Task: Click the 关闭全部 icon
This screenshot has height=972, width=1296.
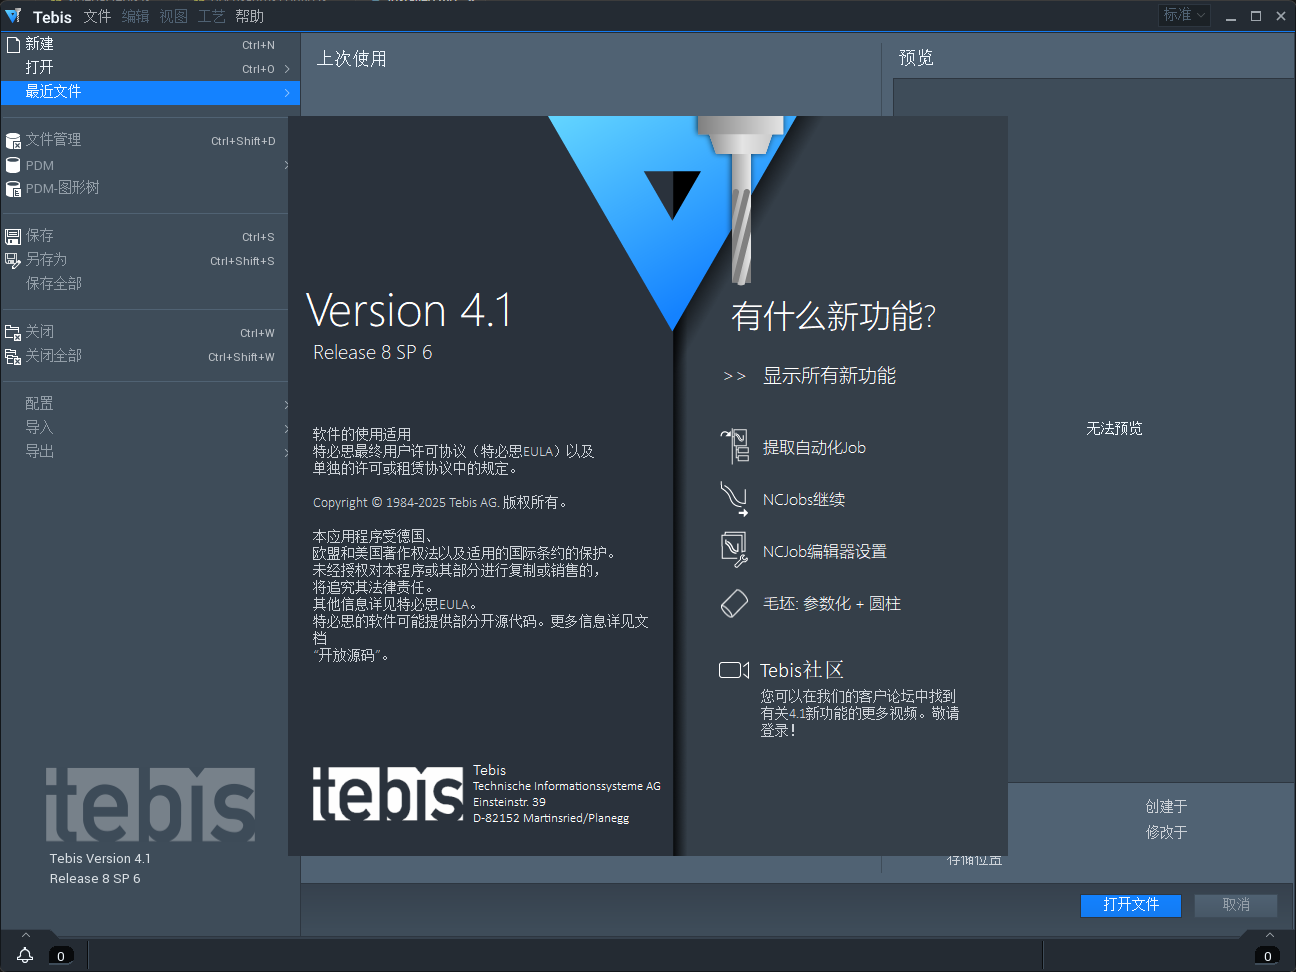Action: pos(13,357)
